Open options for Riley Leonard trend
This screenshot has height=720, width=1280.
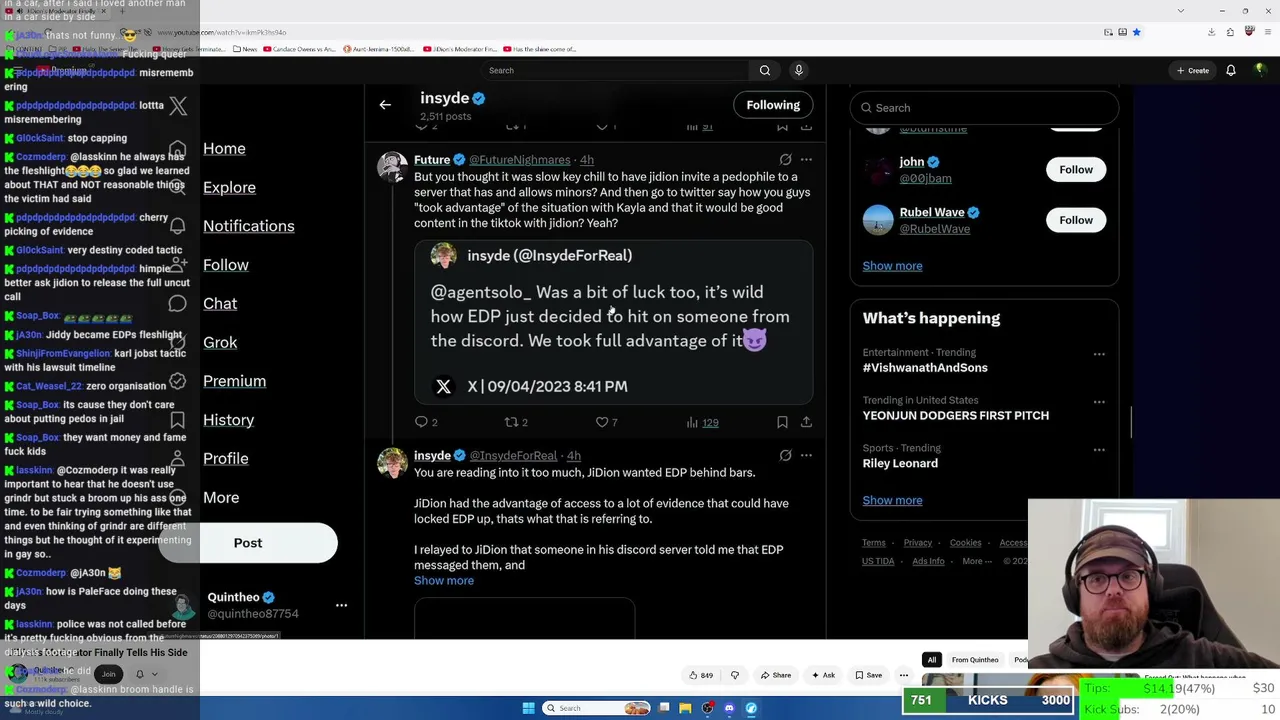tap(1099, 450)
